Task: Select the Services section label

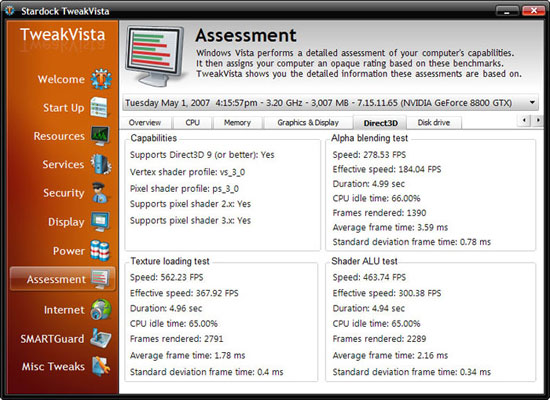Action: (x=63, y=165)
